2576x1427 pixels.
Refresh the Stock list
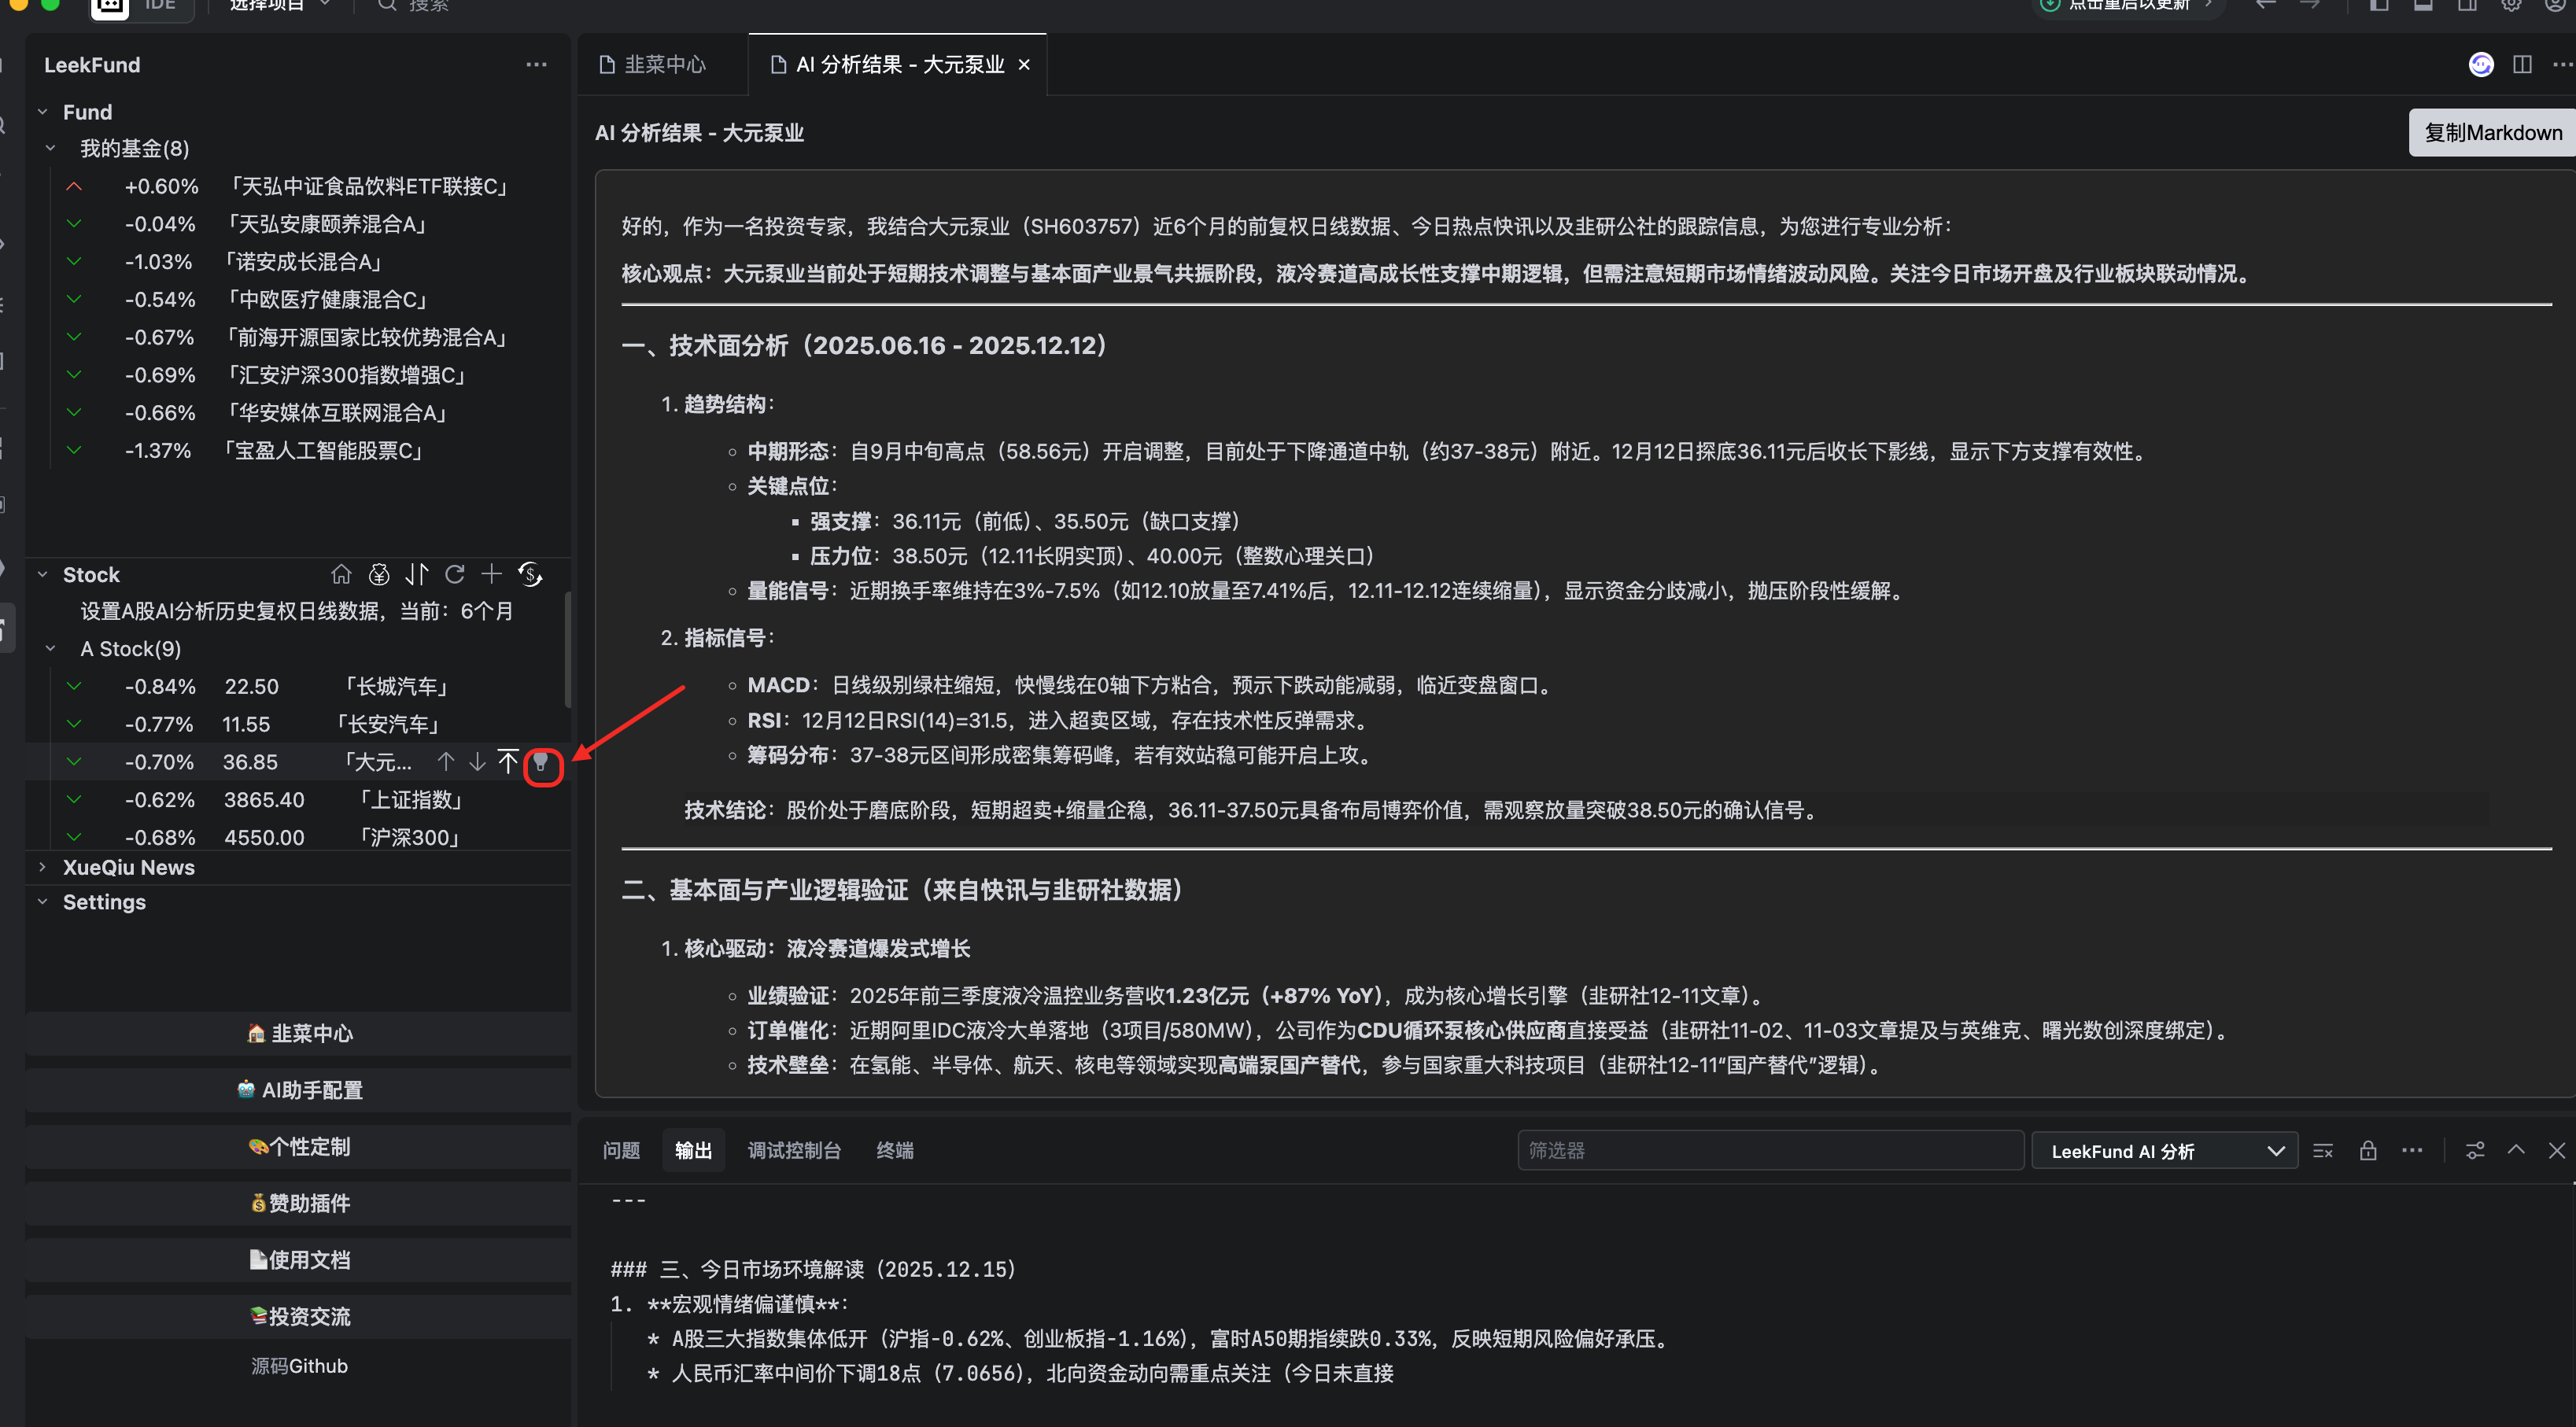pyautogui.click(x=455, y=574)
